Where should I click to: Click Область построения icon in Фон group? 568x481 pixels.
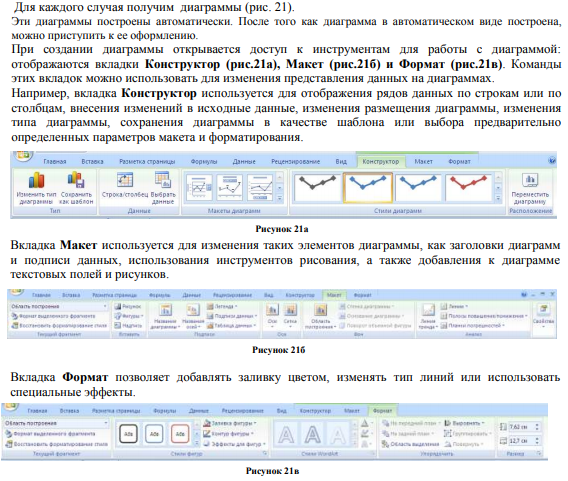coord(320,310)
